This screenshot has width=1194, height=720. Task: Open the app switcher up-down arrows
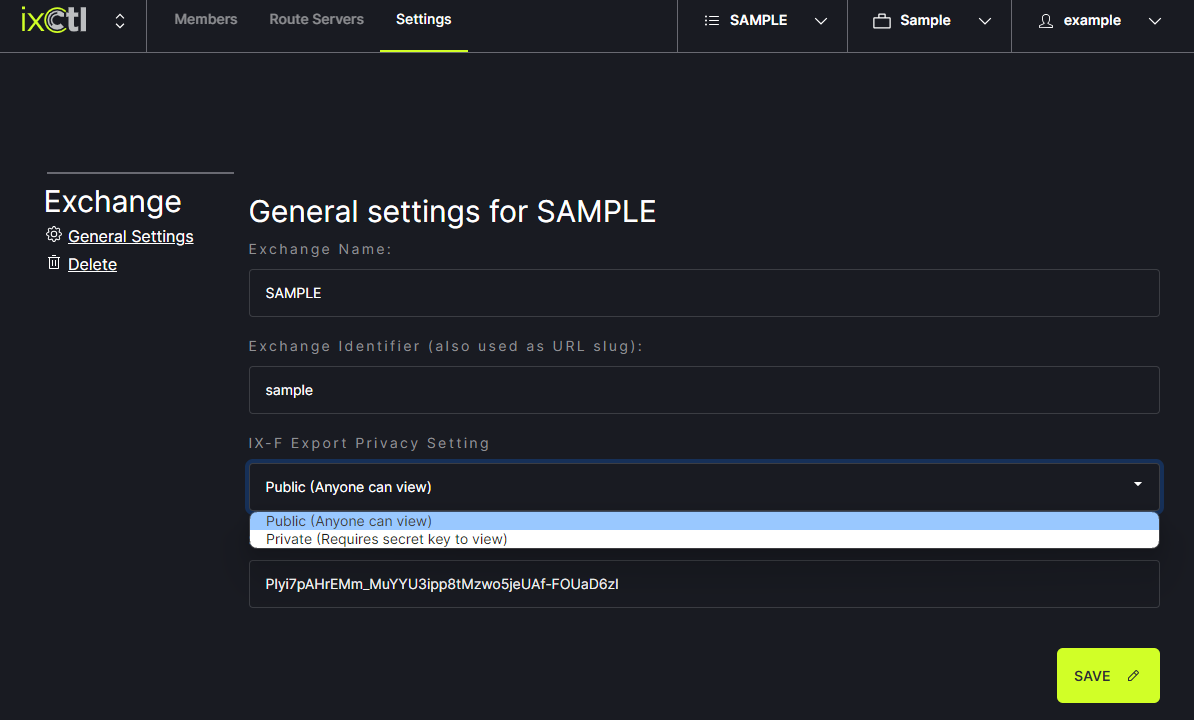(120, 21)
